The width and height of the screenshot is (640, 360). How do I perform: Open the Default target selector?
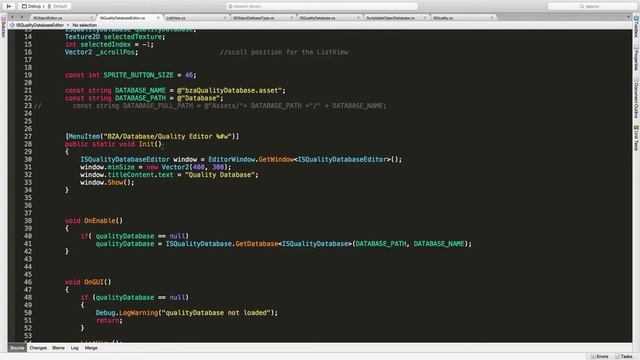(x=58, y=6)
